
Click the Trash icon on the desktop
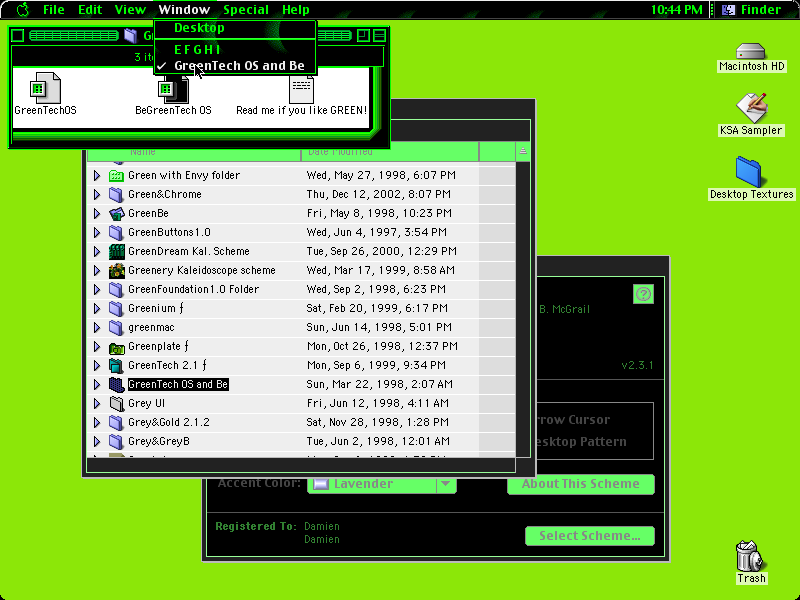click(x=751, y=556)
